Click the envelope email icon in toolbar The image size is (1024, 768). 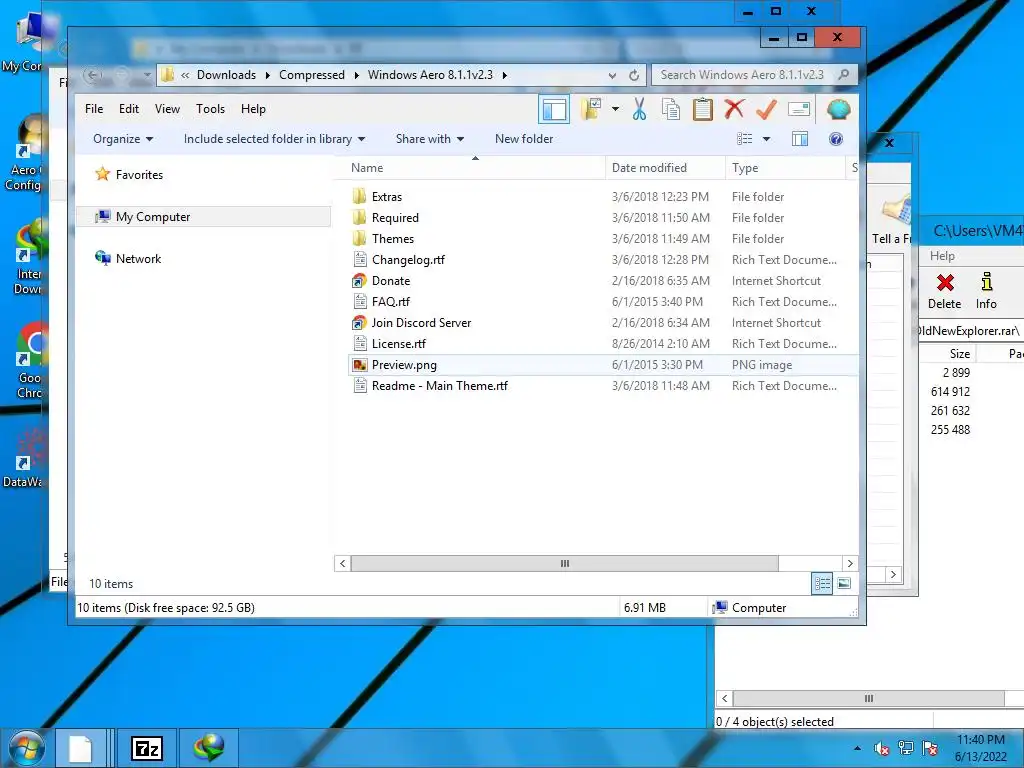pos(799,109)
